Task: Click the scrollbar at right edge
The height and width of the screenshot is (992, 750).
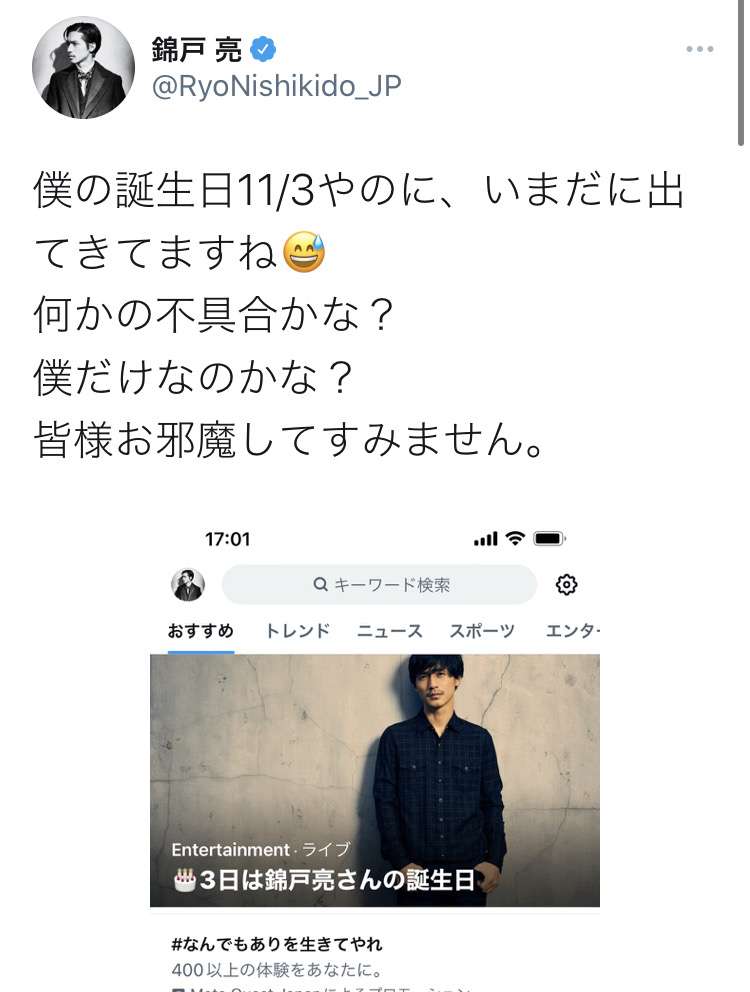Action: [x=741, y=73]
